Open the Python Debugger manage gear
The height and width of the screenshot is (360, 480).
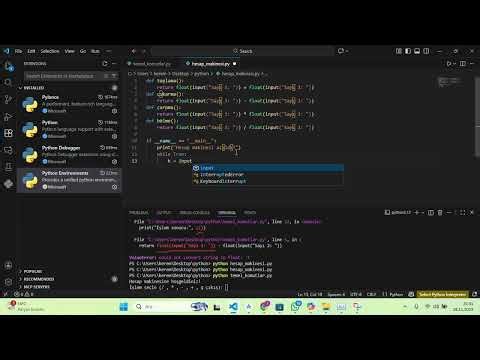pyautogui.click(x=114, y=161)
